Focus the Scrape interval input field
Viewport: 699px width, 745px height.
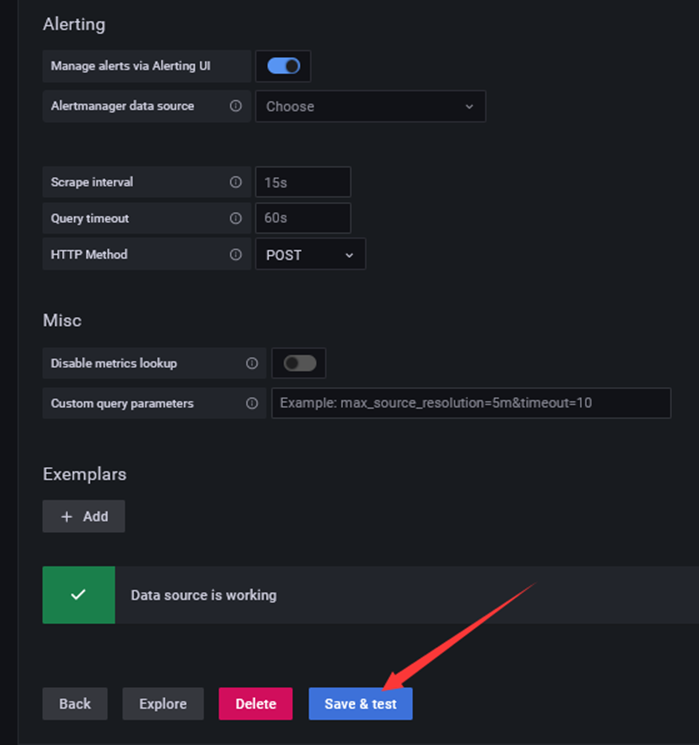(303, 182)
